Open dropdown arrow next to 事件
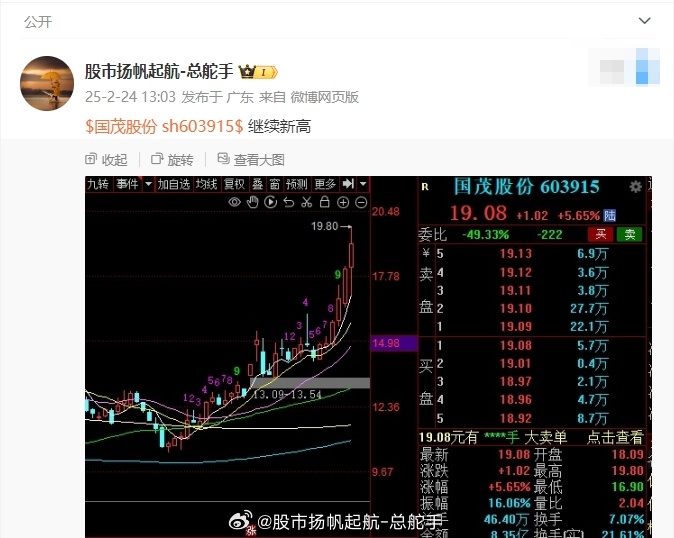The image size is (674, 538). [148, 184]
